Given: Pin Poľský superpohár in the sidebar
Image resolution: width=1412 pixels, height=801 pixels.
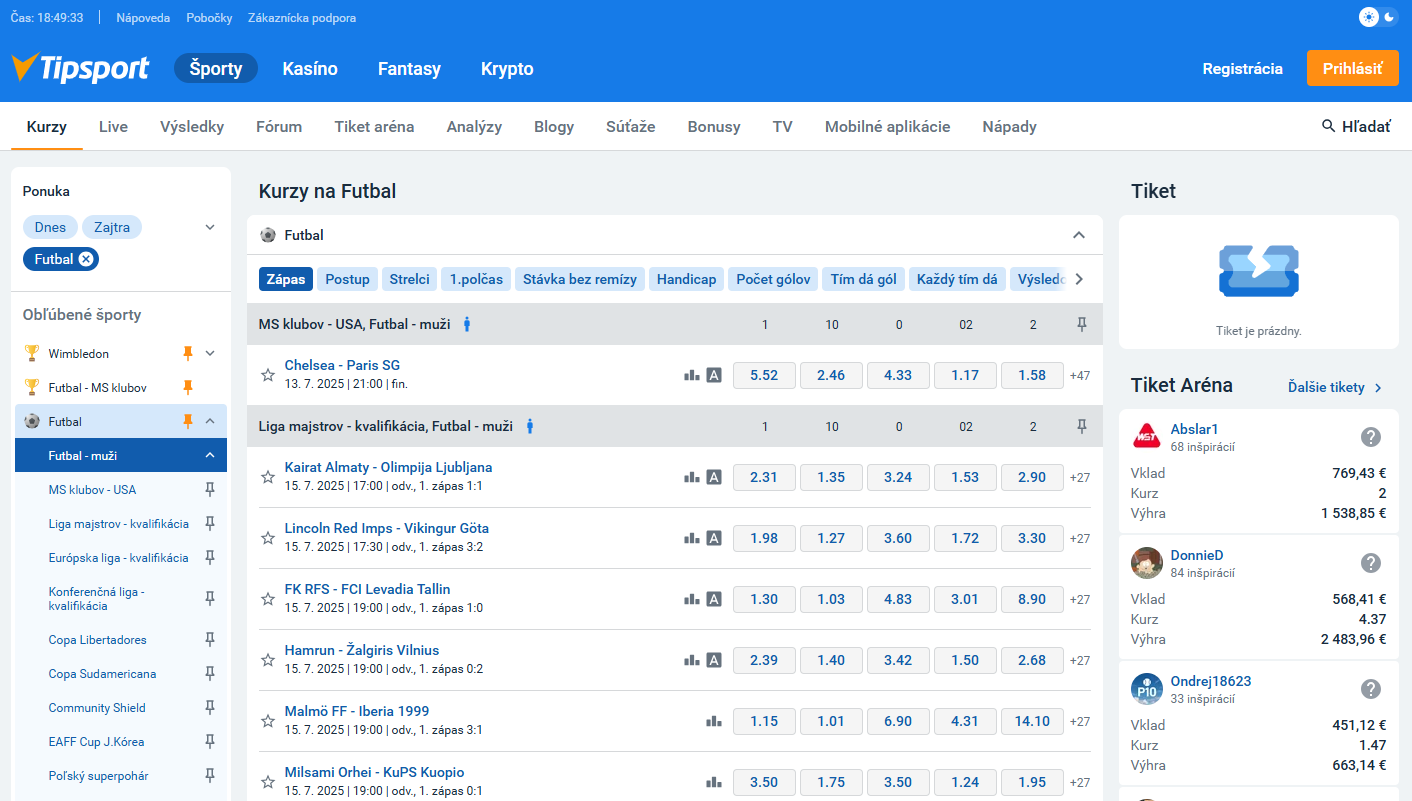Looking at the screenshot, I should click(210, 776).
